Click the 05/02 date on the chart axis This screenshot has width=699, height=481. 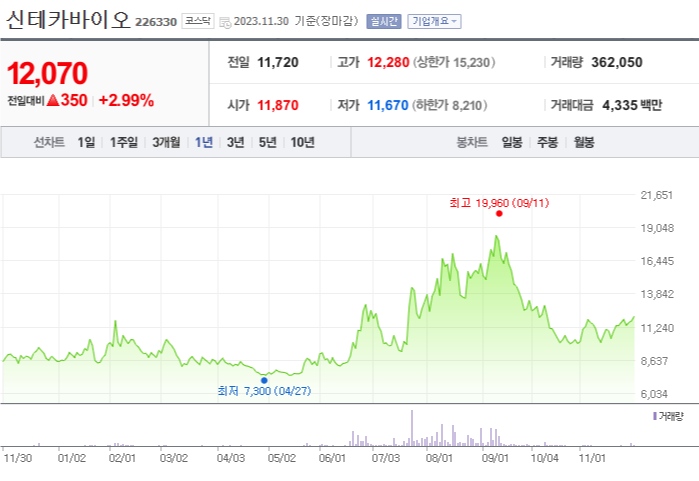pyautogui.click(x=282, y=458)
